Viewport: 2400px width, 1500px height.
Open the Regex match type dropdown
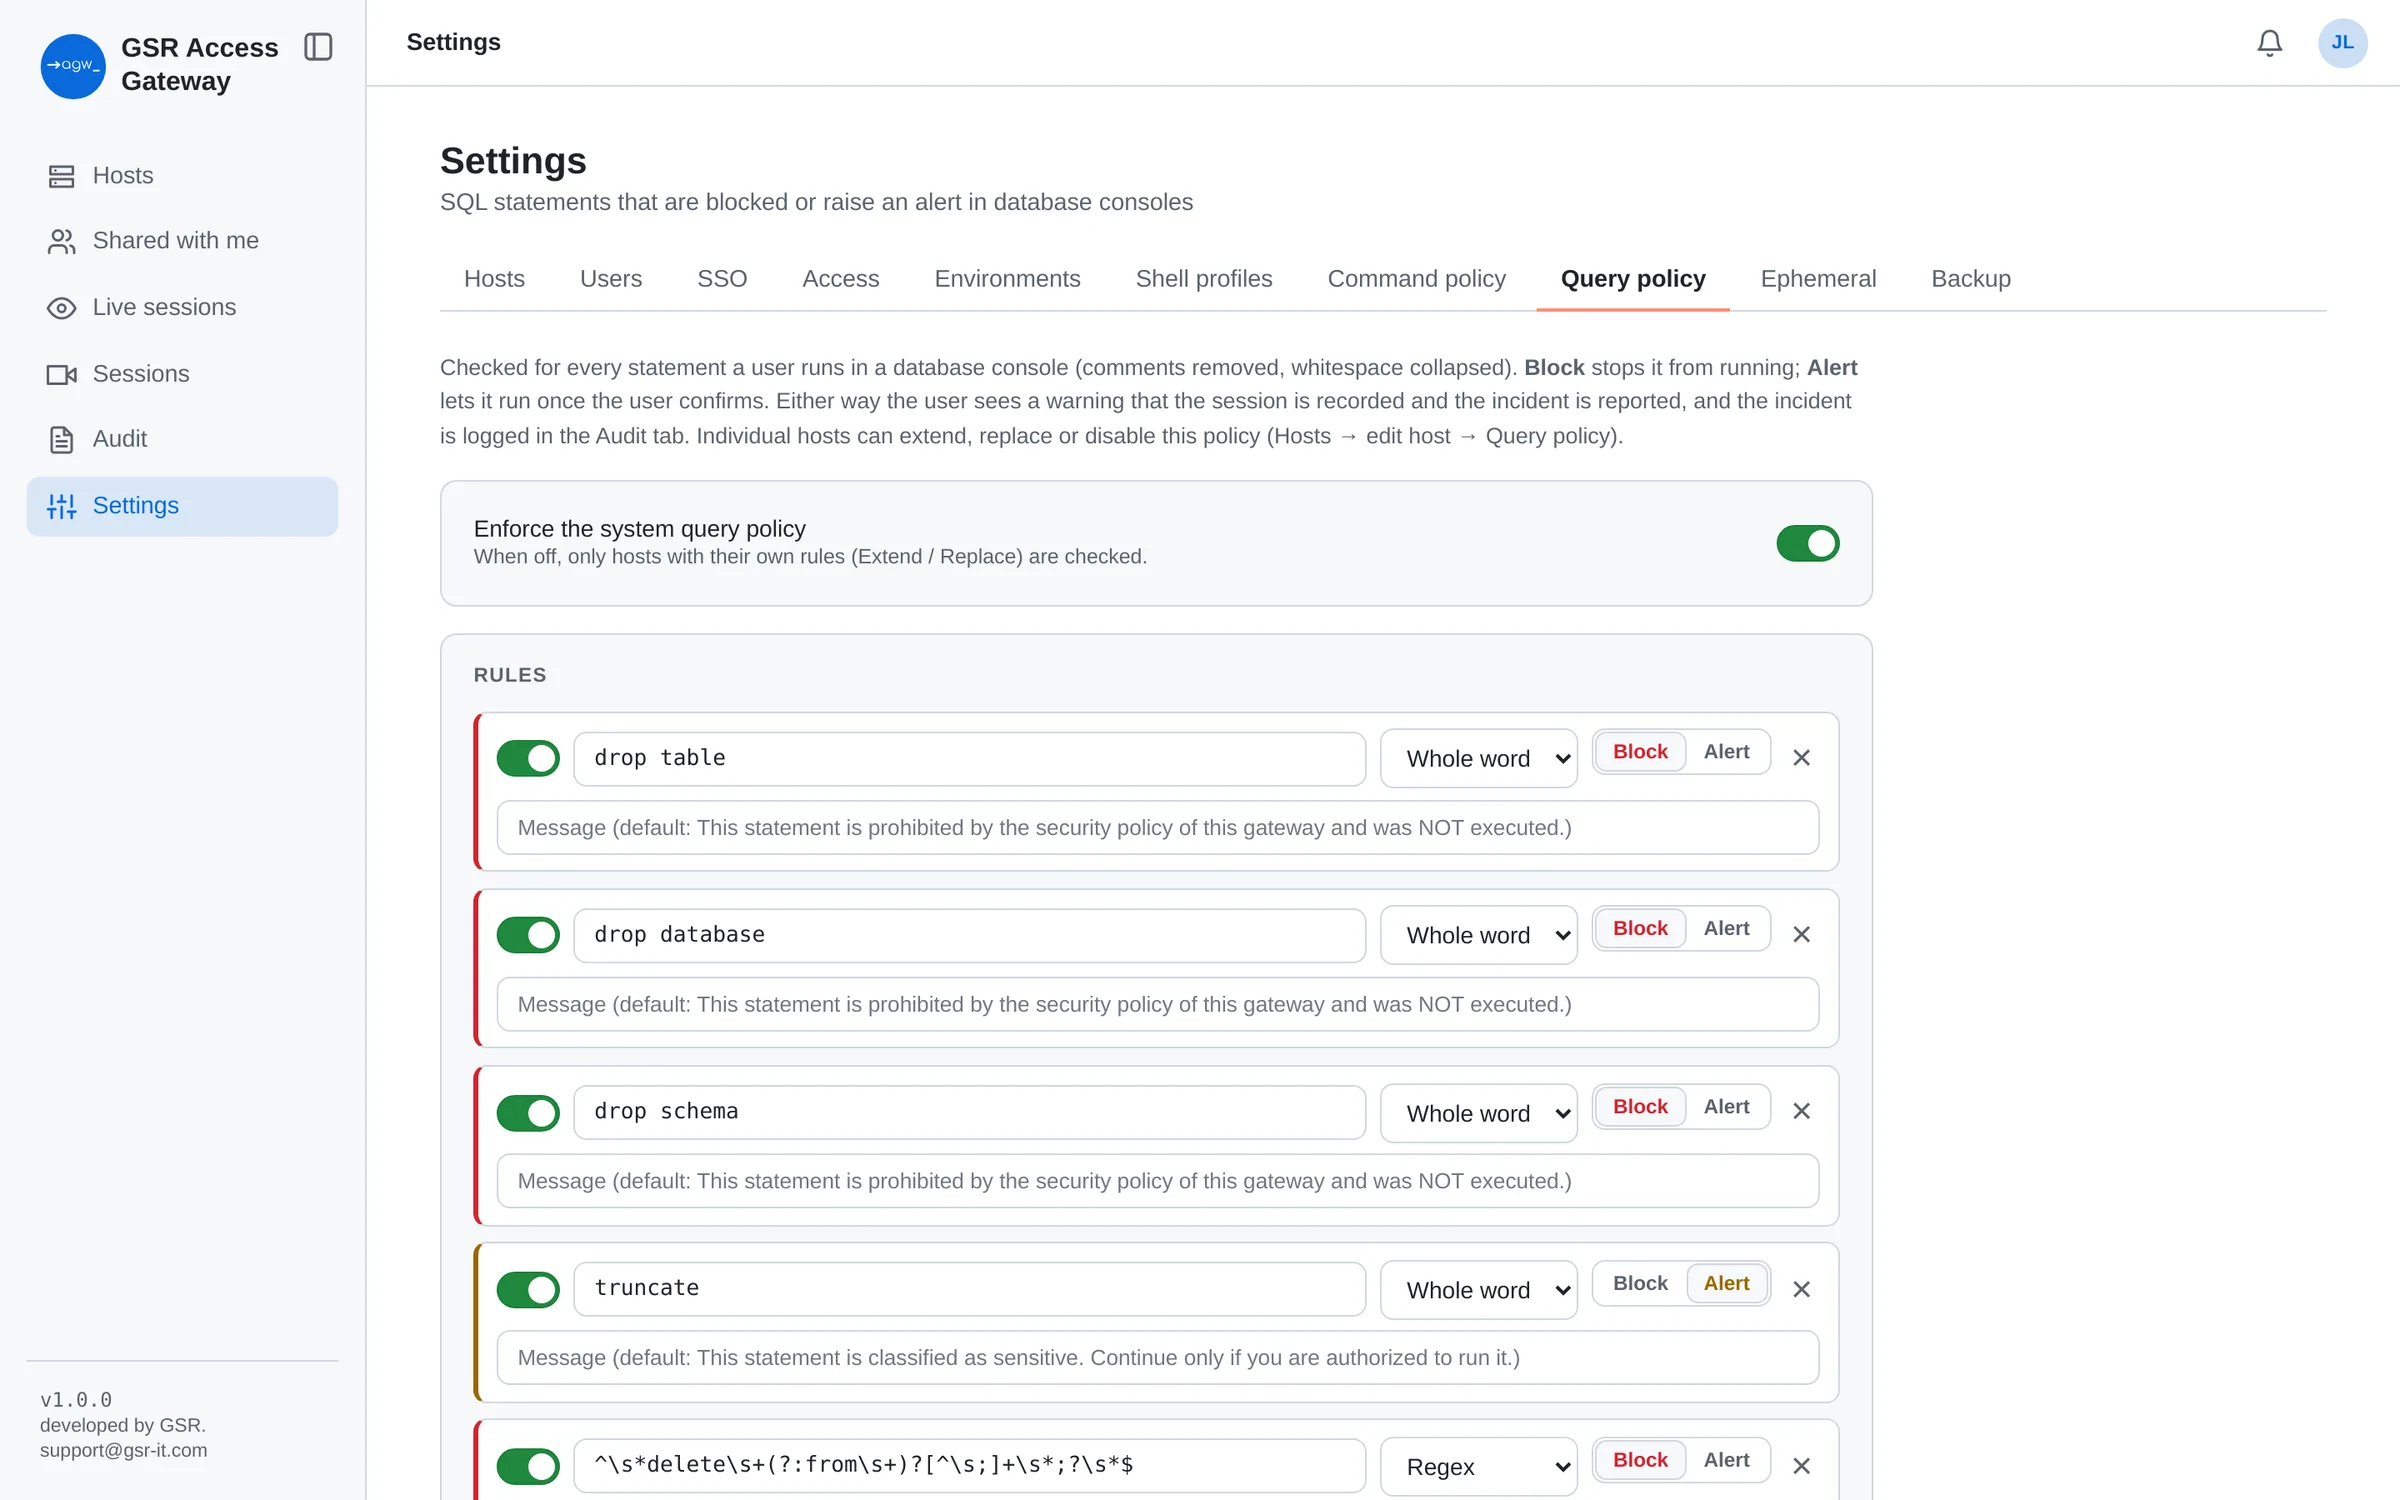(x=1478, y=1467)
